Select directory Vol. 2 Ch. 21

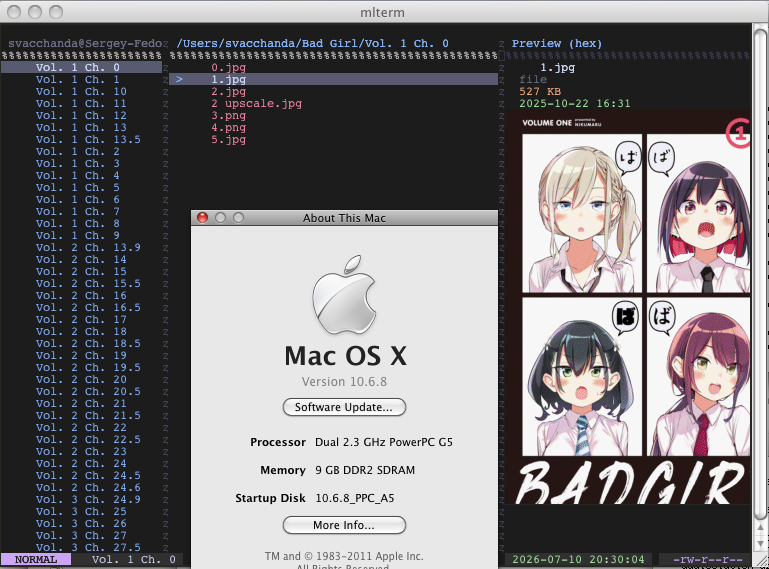pos(81,404)
